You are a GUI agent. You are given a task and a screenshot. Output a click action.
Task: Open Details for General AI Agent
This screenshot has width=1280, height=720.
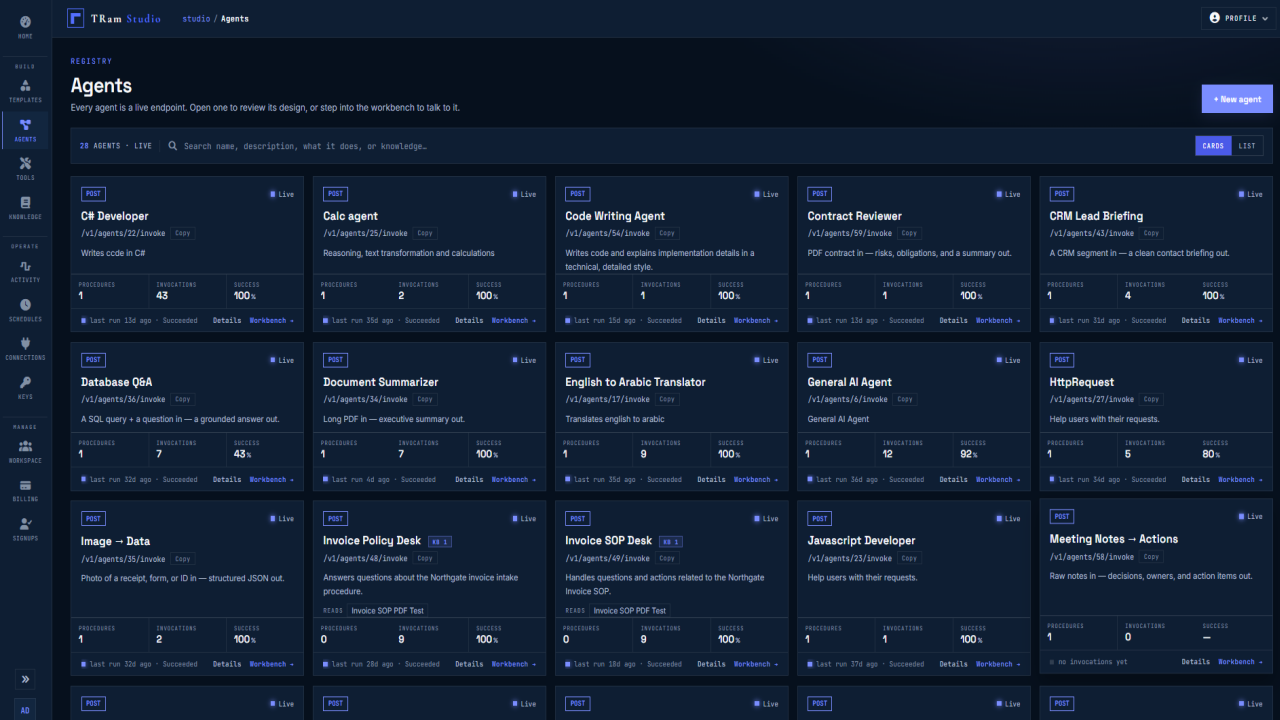(x=954, y=480)
